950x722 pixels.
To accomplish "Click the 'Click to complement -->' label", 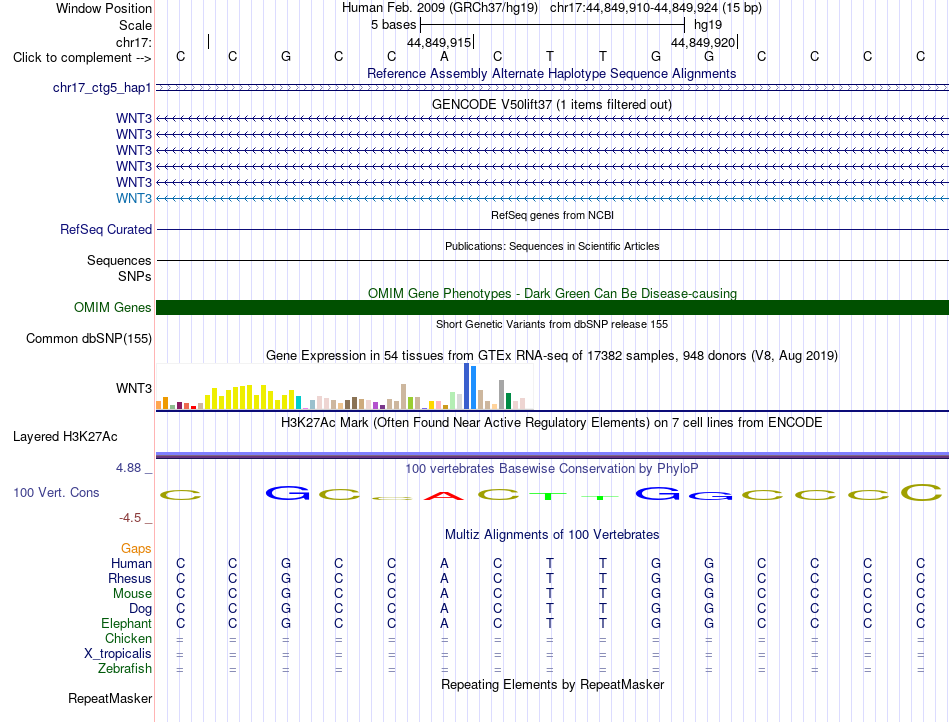I will tap(82, 58).
